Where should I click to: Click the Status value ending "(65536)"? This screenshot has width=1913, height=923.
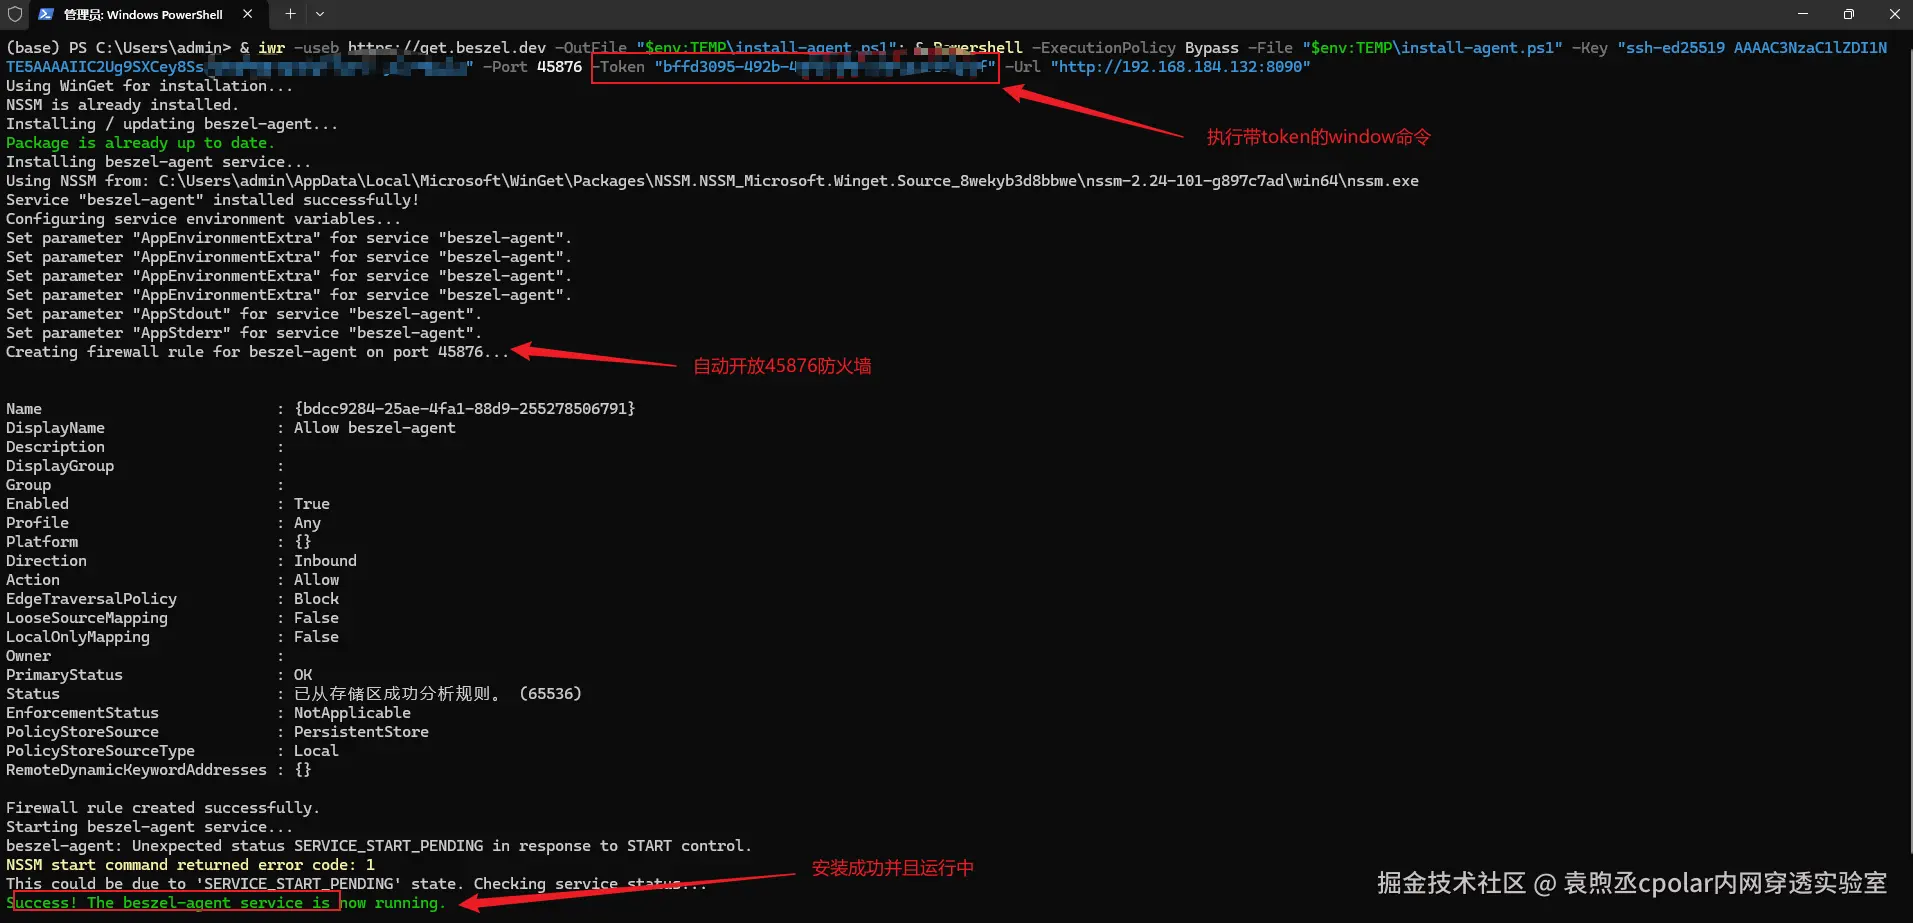438,694
